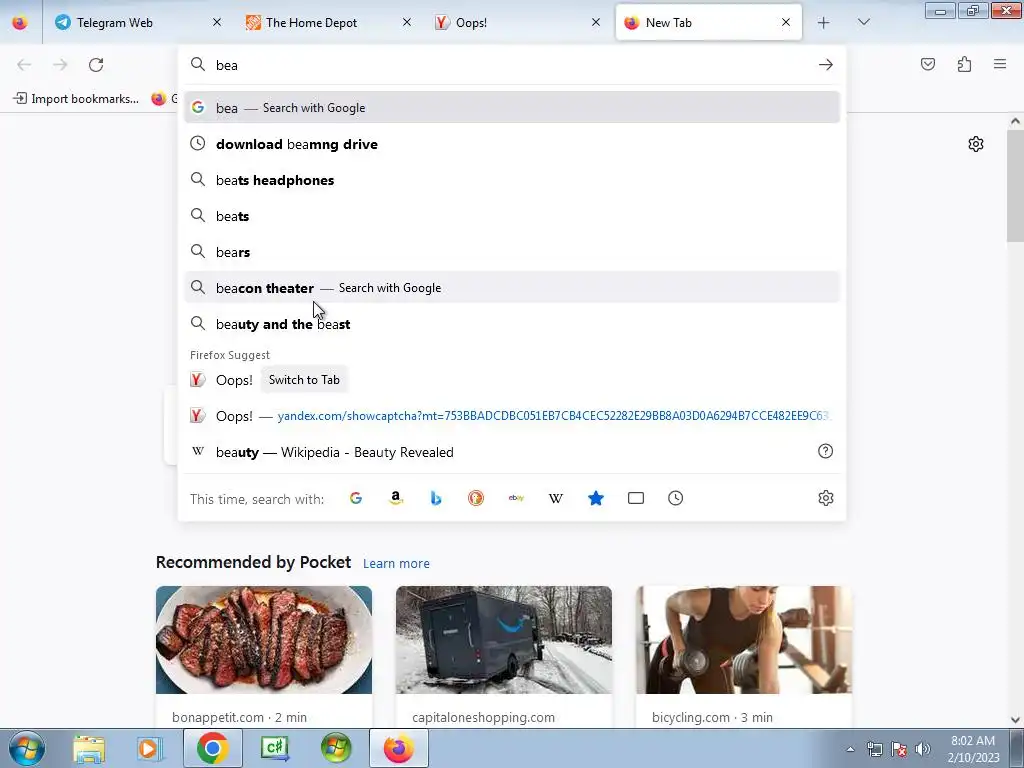This screenshot has width=1024, height=768.
Task: Click the address bar containing 'bea'
Action: [x=511, y=65]
